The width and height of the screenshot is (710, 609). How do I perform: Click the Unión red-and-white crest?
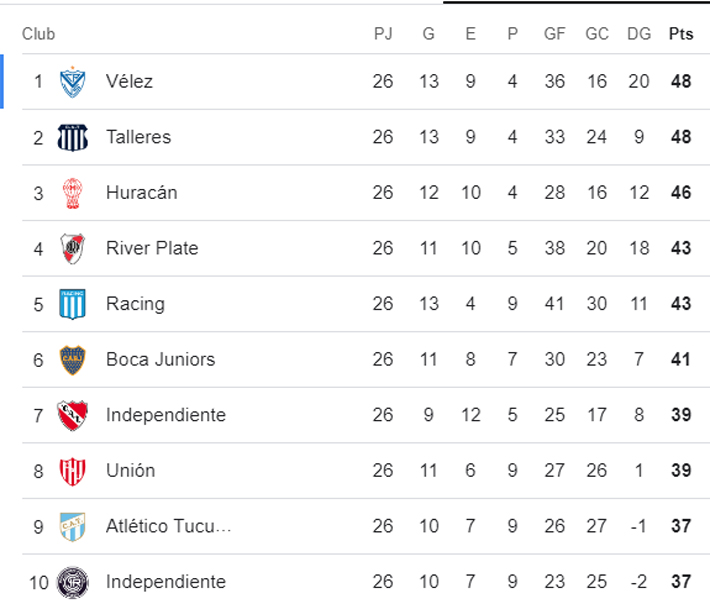(x=72, y=470)
